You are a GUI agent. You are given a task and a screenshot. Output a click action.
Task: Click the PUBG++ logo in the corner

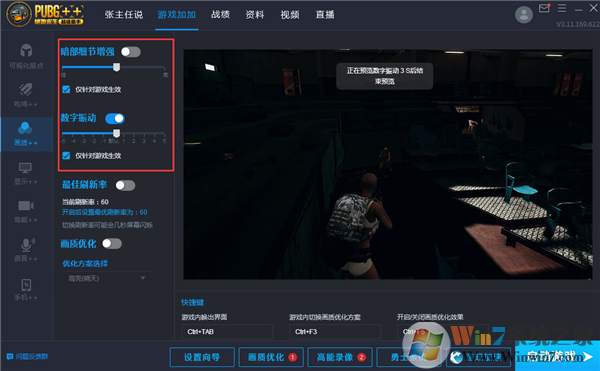[45, 15]
